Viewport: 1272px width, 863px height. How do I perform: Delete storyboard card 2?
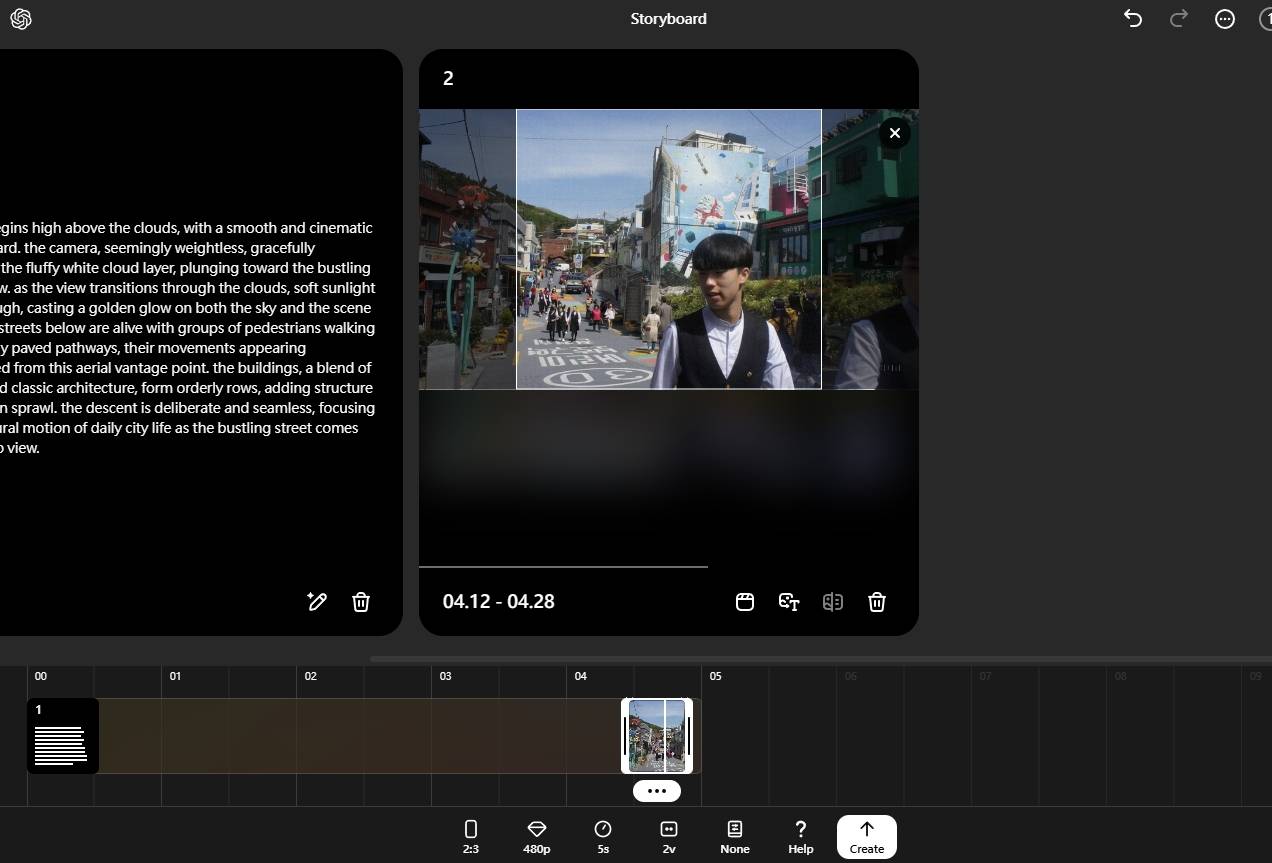coord(877,601)
